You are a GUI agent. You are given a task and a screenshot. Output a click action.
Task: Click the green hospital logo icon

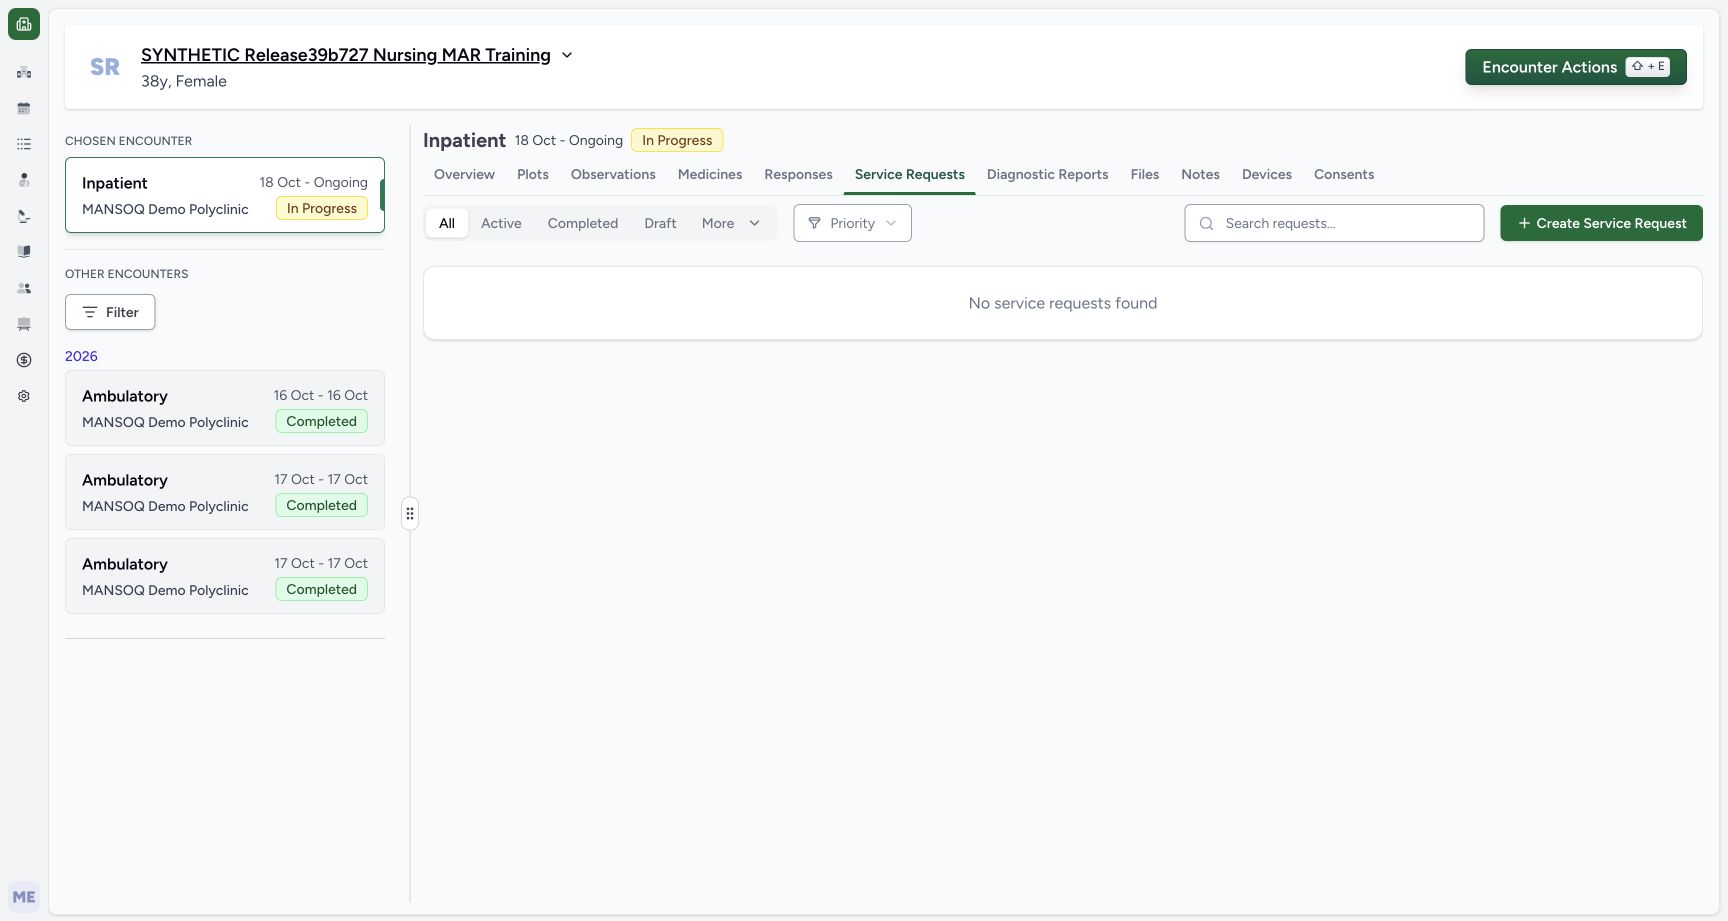(24, 24)
